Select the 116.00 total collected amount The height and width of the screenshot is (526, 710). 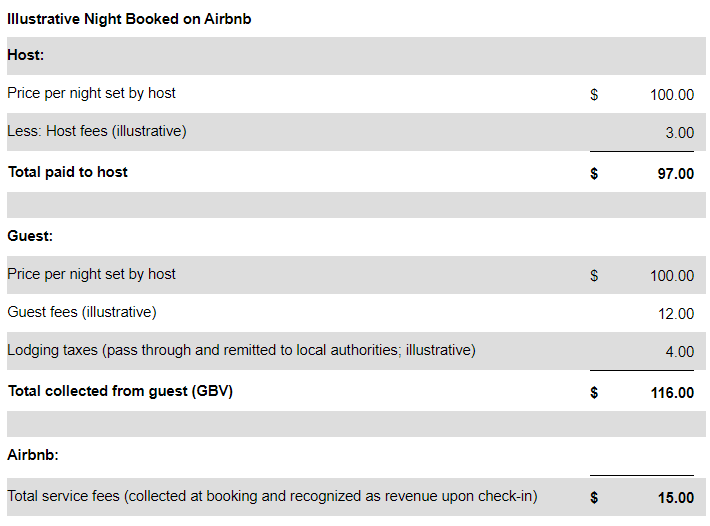tap(672, 393)
